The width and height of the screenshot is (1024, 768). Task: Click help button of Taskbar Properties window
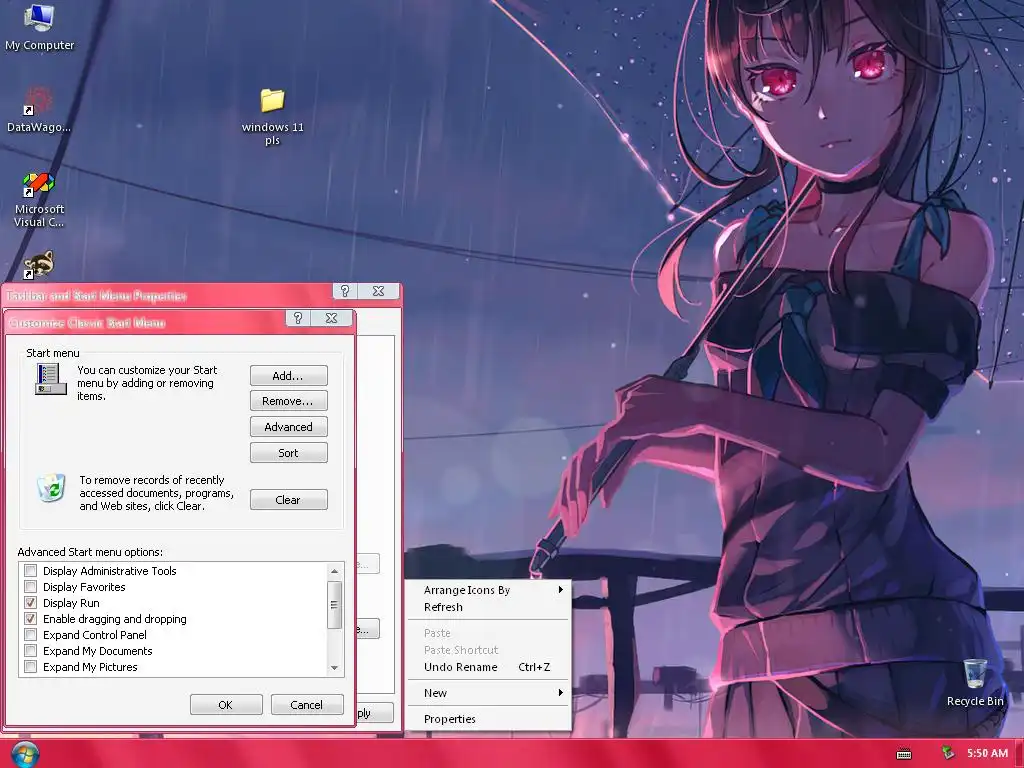click(x=345, y=291)
